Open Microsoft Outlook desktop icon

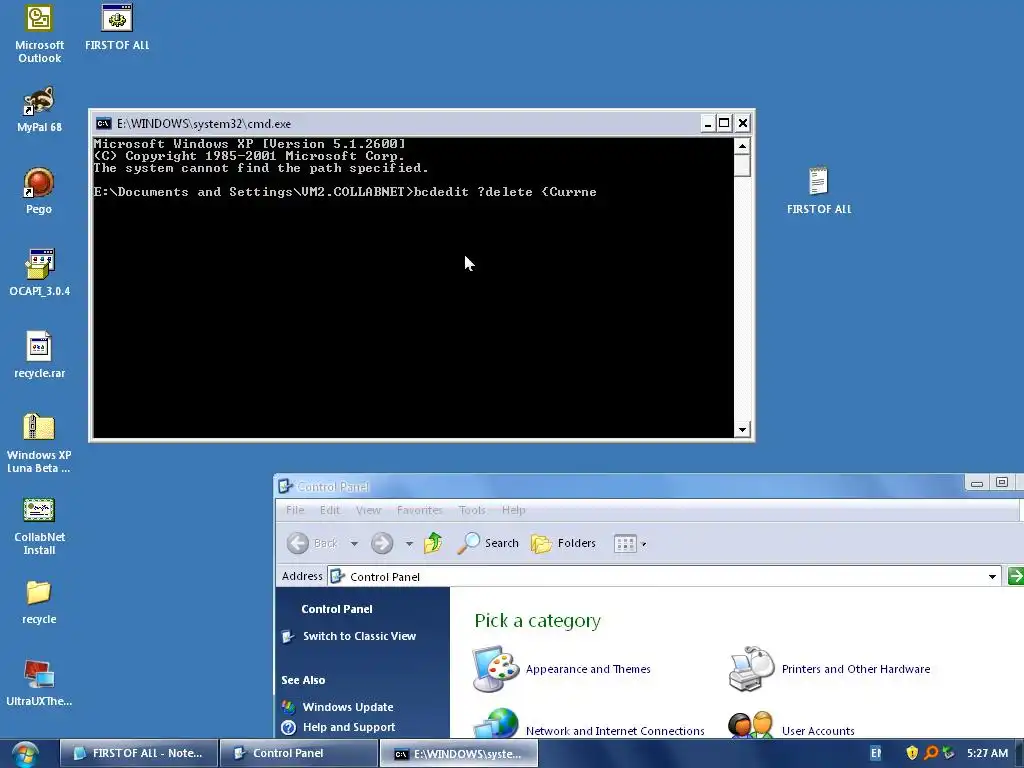(x=39, y=34)
